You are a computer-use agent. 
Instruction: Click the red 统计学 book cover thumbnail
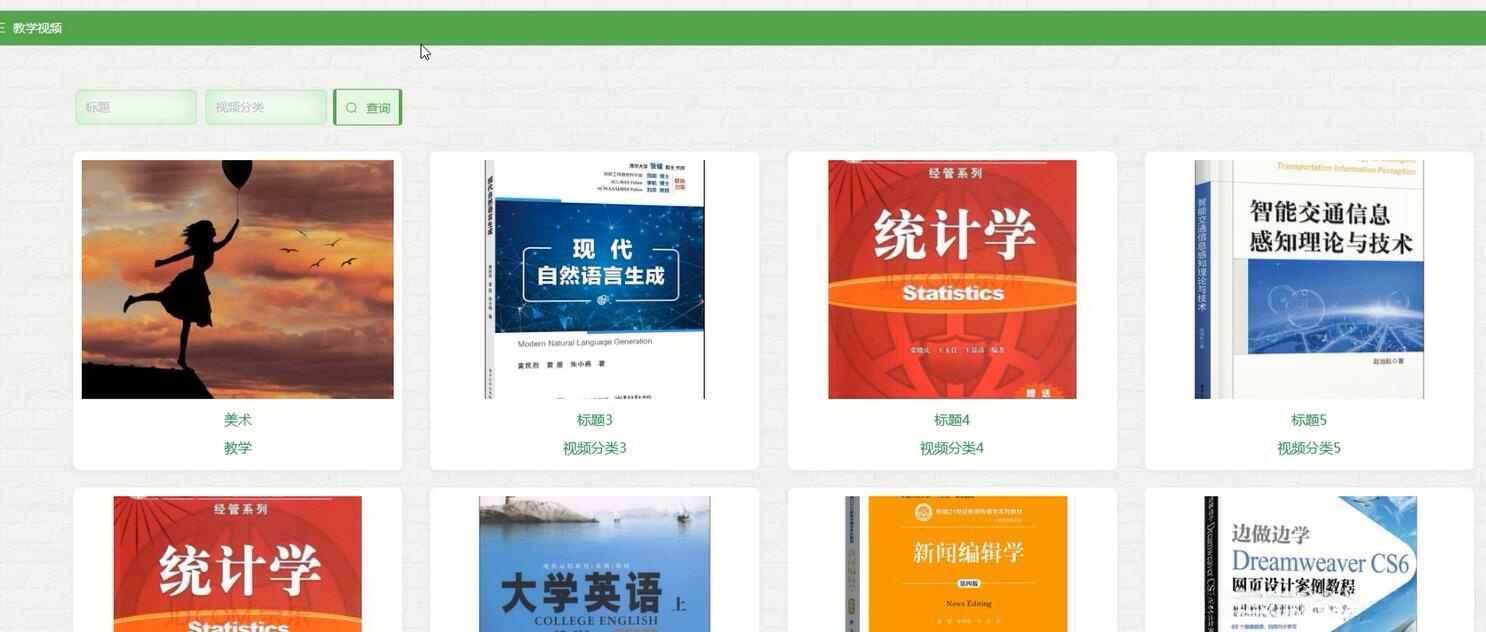(952, 279)
